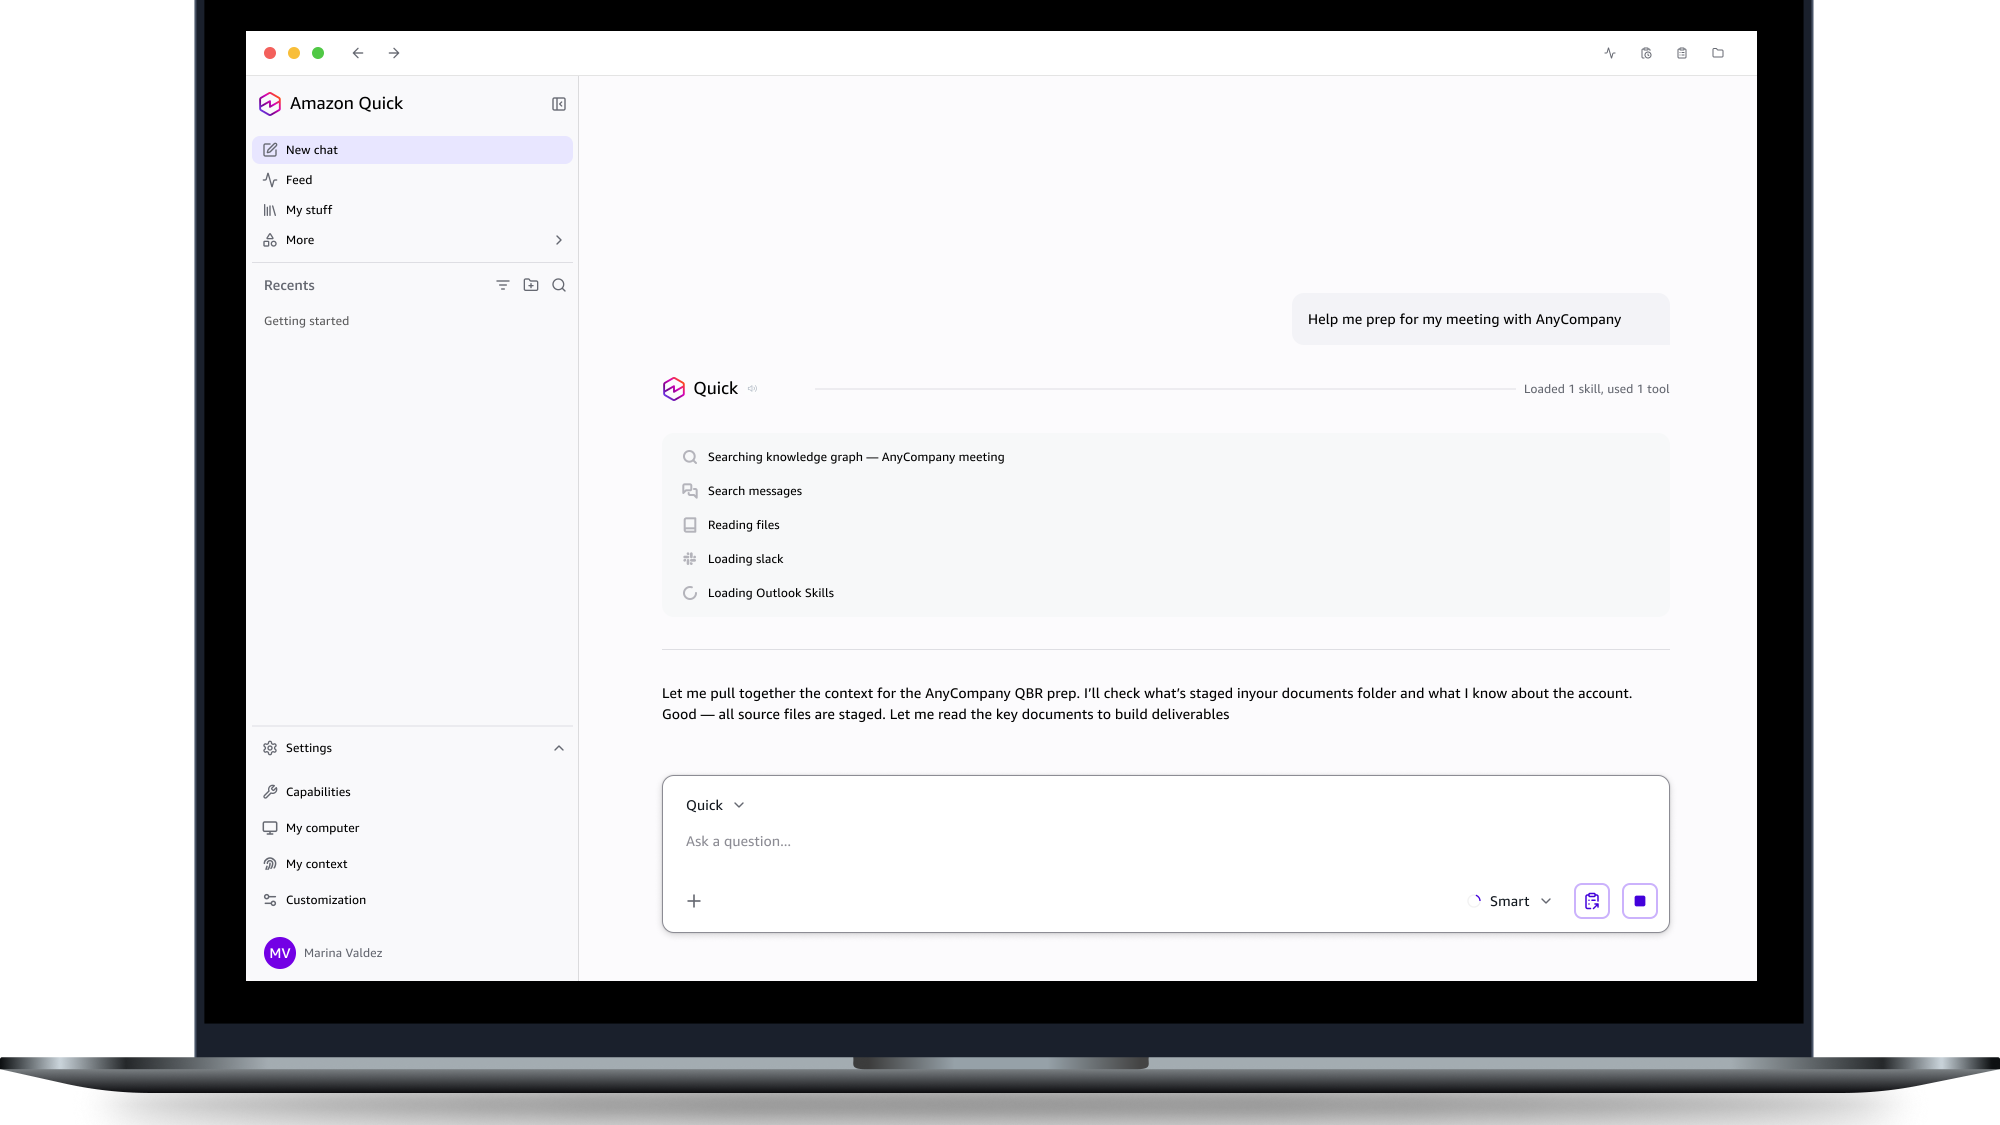Search recent conversations with magnifier icon
The height and width of the screenshot is (1125, 2000).
[x=559, y=285]
